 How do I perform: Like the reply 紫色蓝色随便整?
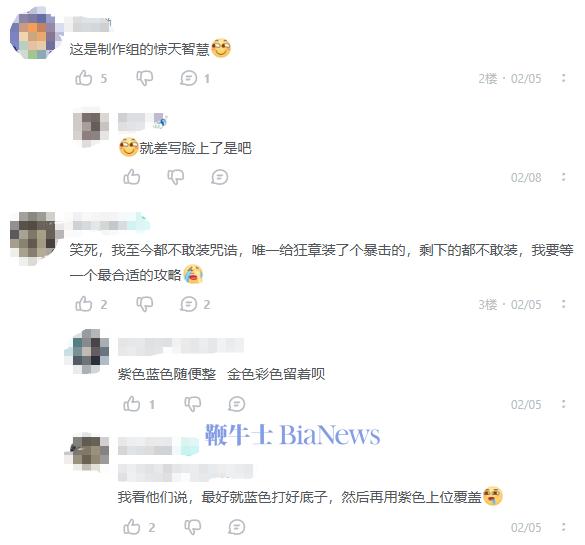tap(132, 404)
